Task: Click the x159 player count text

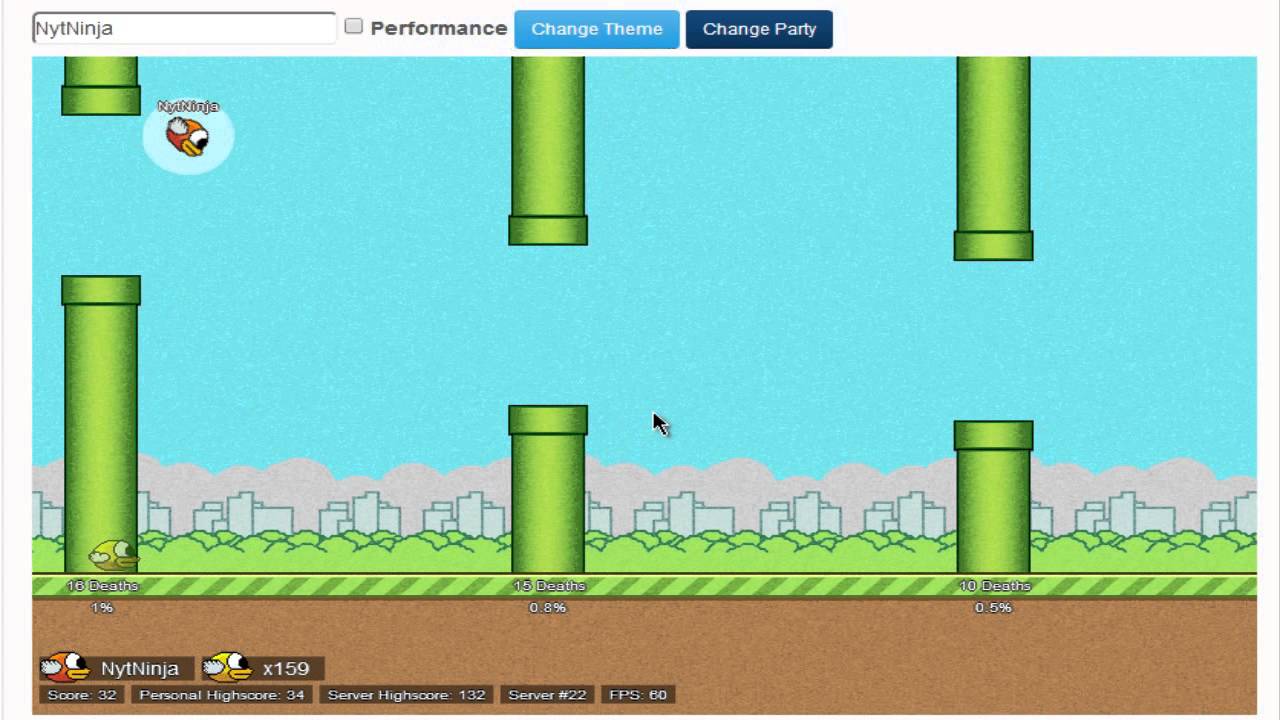Action: point(286,668)
